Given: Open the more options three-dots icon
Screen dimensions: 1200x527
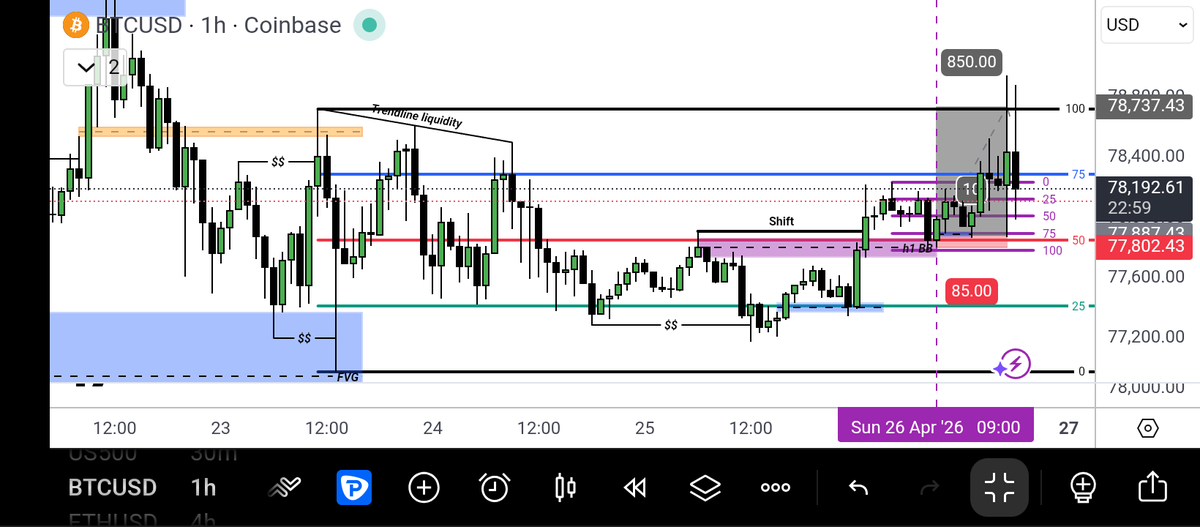Looking at the screenshot, I should 775,488.
